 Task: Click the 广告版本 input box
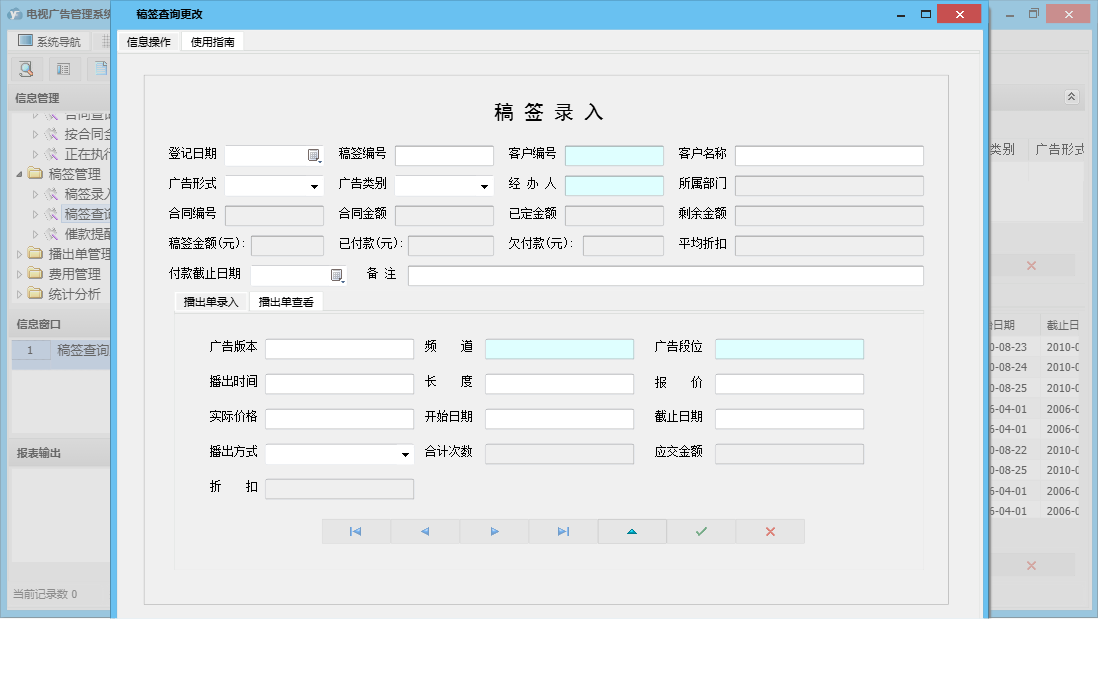339,349
